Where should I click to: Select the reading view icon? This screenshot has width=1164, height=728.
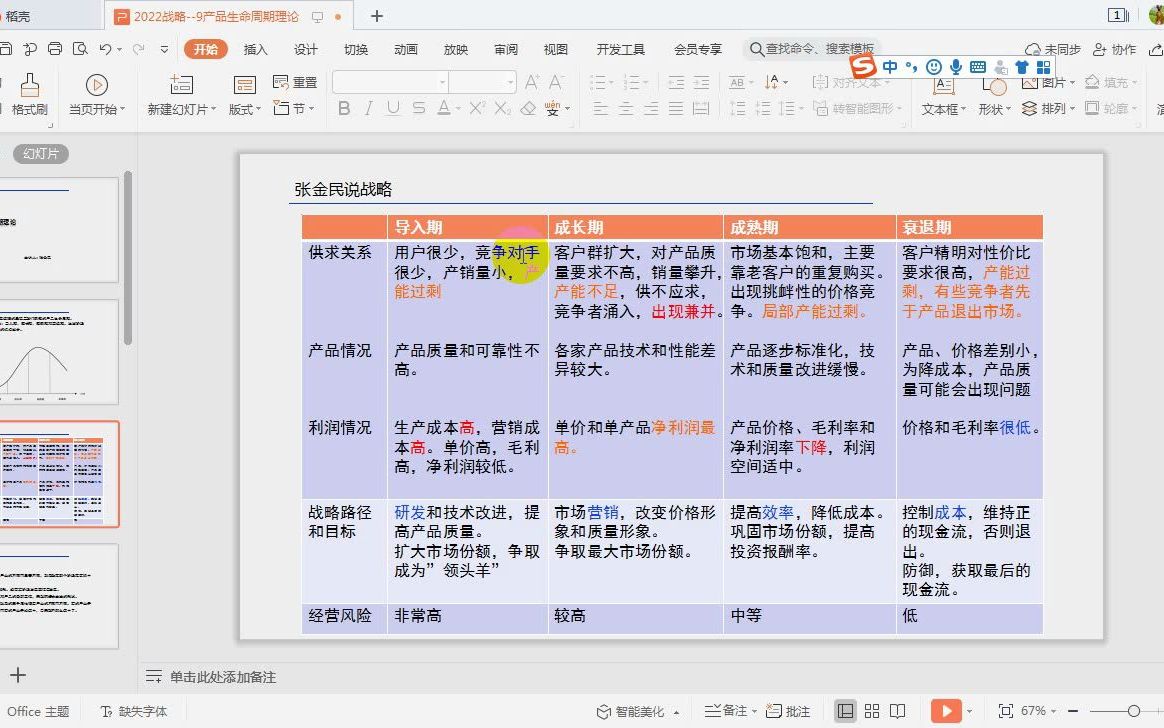pyautogui.click(x=898, y=711)
